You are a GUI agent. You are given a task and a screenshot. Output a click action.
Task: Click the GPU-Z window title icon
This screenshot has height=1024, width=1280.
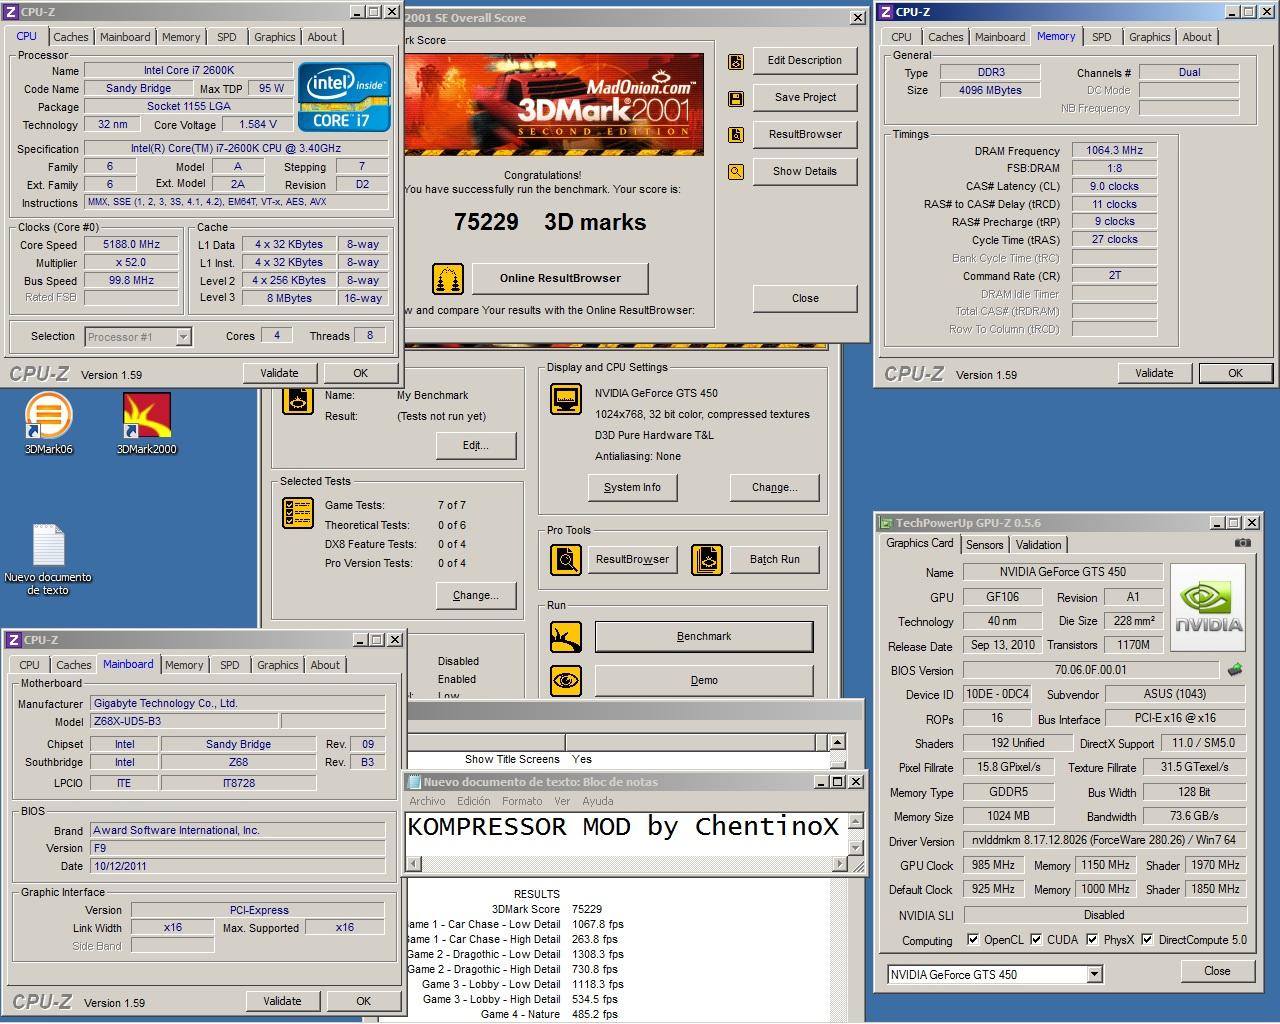click(x=886, y=523)
